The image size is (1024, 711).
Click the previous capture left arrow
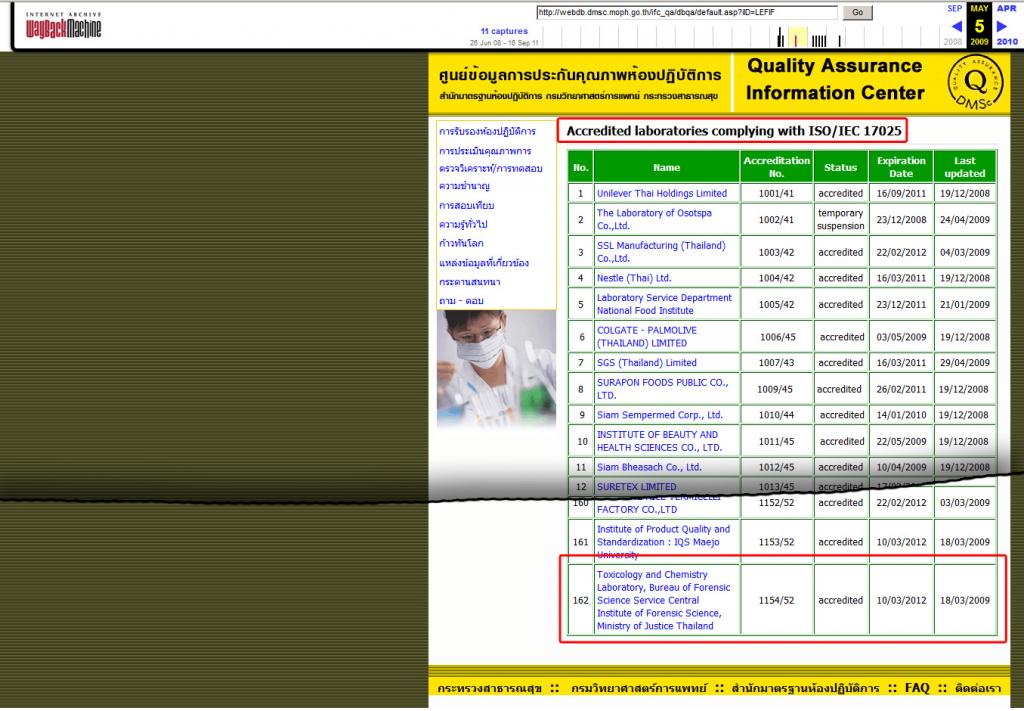tap(957, 25)
